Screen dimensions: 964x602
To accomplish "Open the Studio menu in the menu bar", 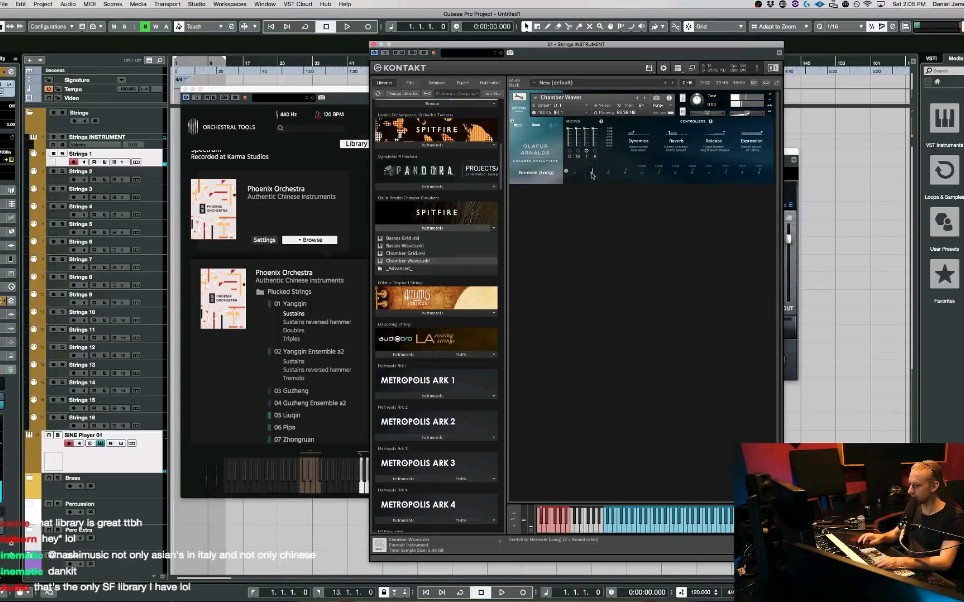I will (x=196, y=4).
